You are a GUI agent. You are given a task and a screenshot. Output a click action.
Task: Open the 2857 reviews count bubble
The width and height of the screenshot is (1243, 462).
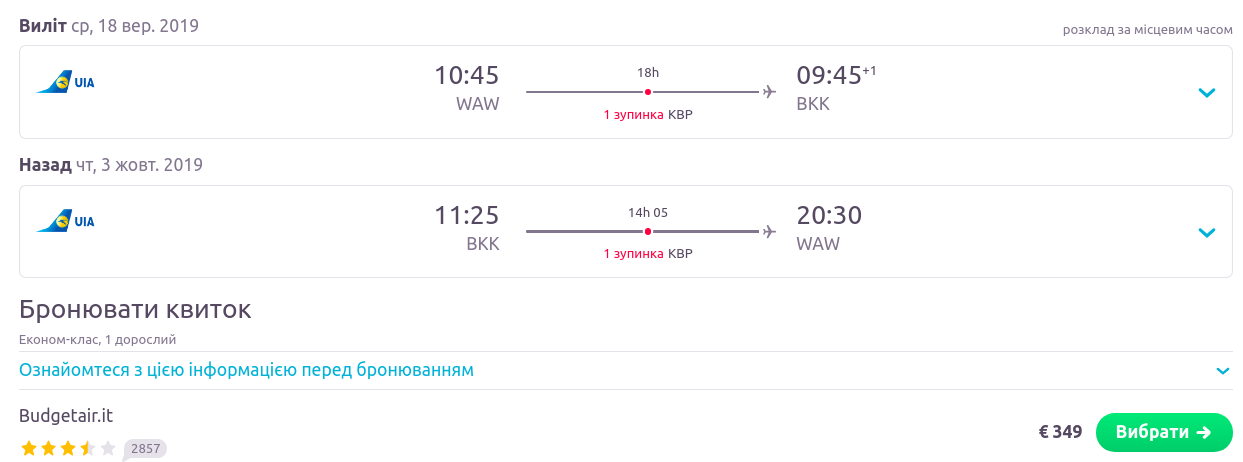click(x=146, y=448)
